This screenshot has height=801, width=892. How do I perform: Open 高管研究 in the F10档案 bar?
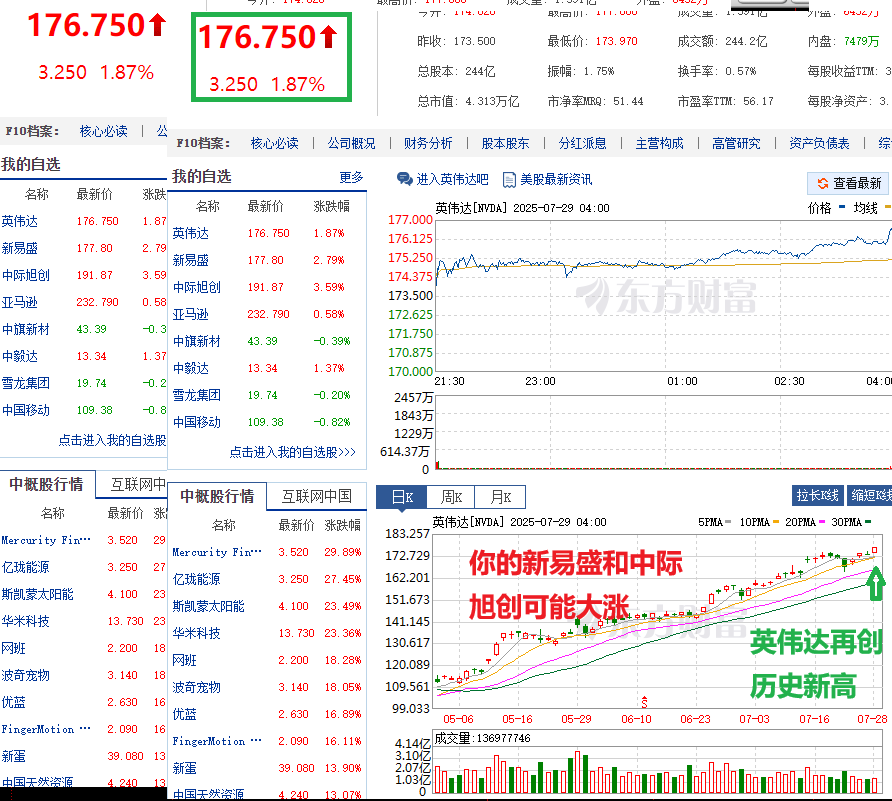[x=736, y=143]
